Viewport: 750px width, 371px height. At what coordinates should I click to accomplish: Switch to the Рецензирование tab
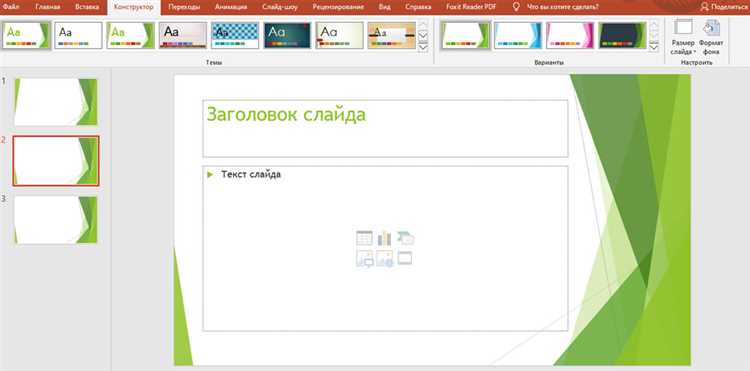click(x=338, y=7)
